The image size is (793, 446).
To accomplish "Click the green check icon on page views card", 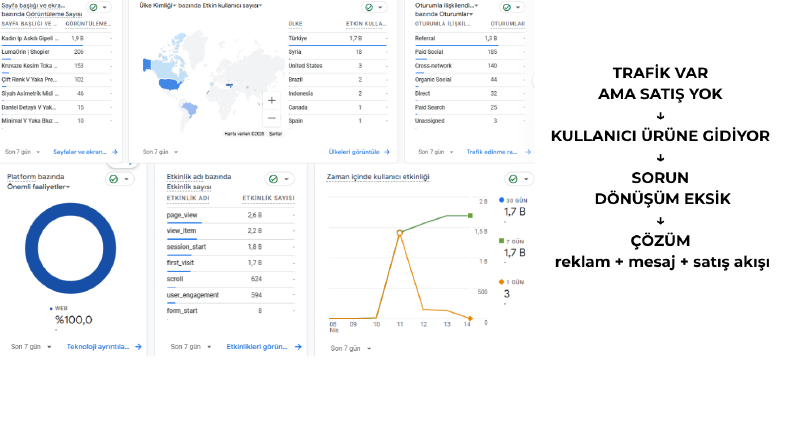I will coord(94,7).
